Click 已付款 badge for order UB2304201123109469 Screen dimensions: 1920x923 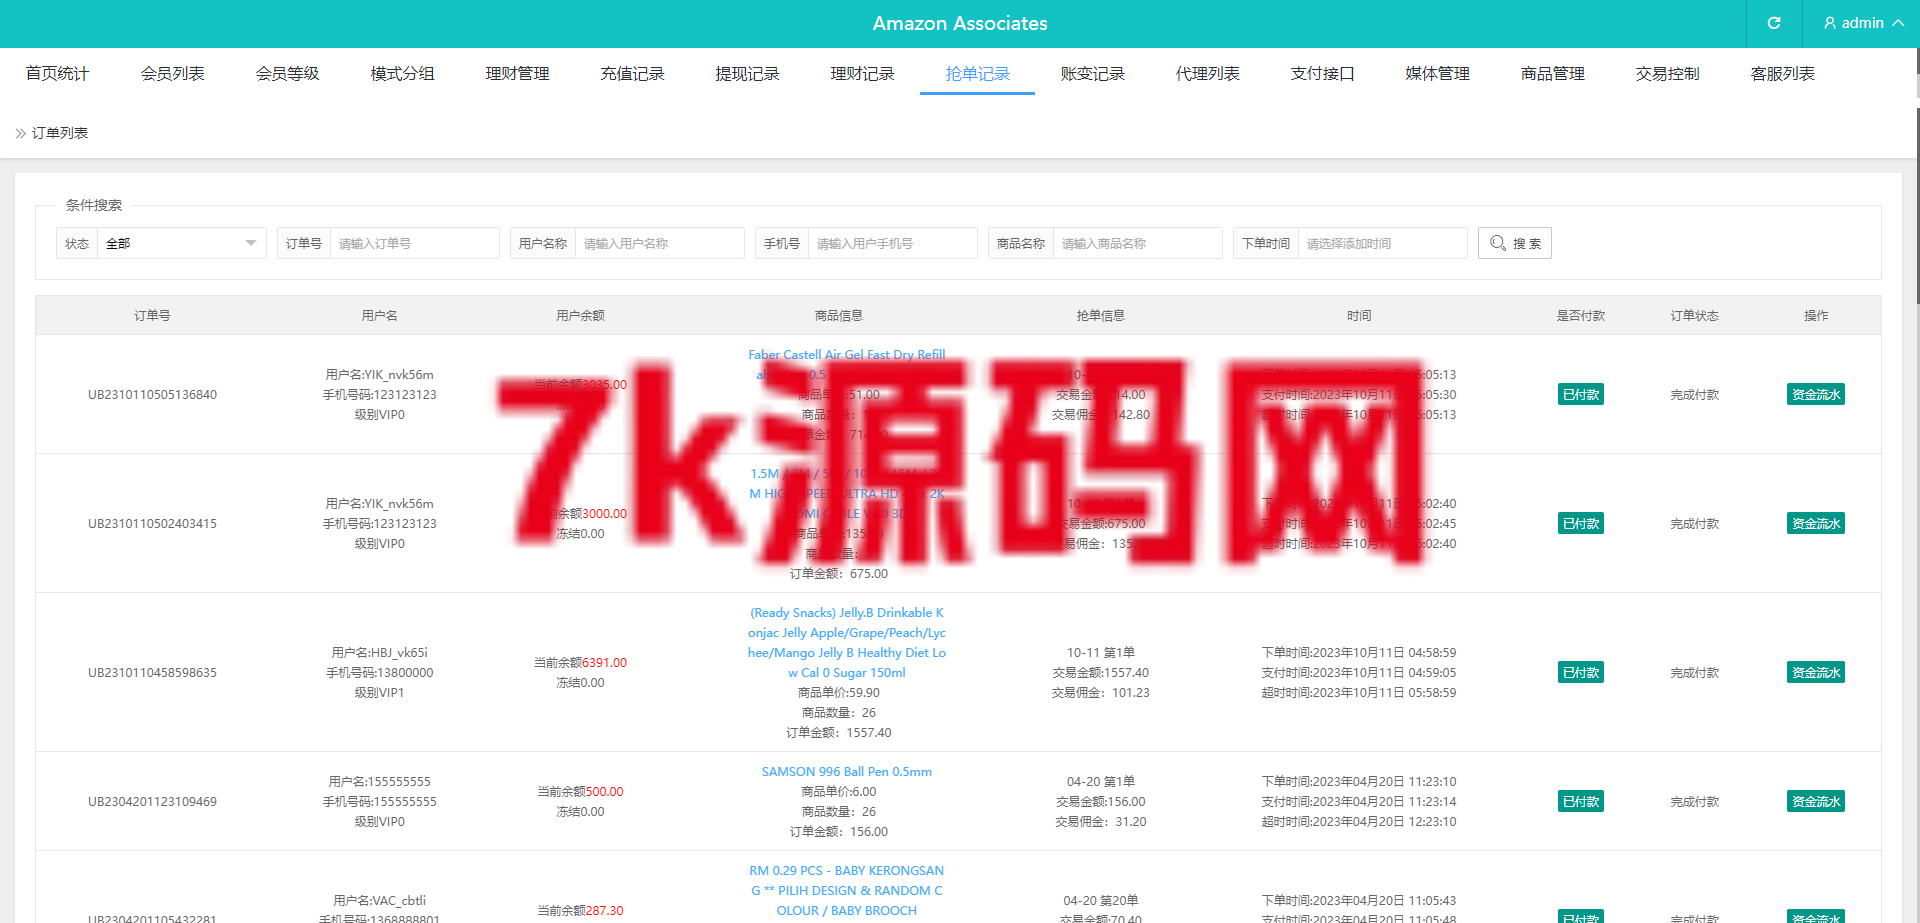[1580, 801]
